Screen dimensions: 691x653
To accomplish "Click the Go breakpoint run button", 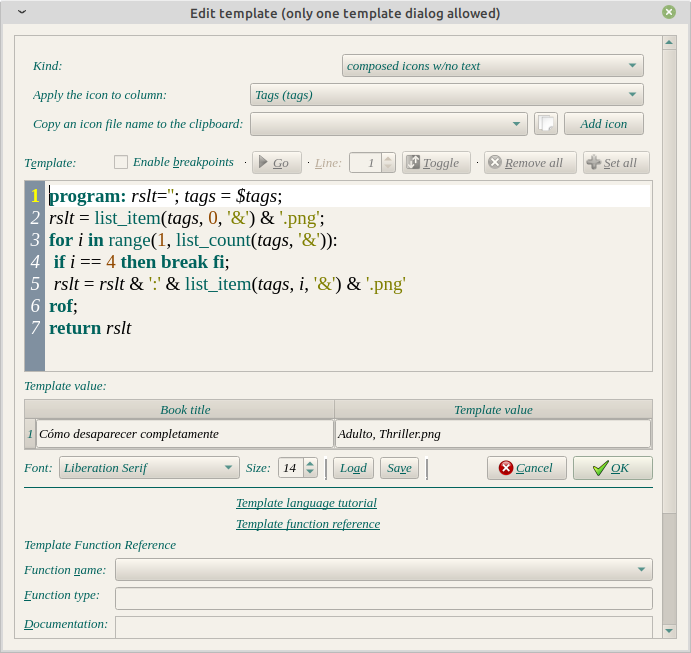I will coord(277,163).
